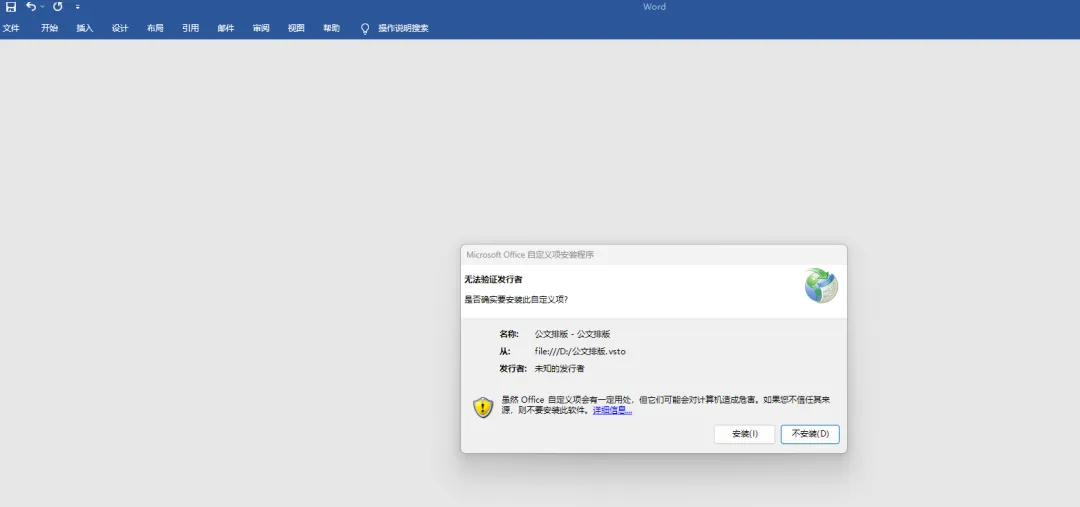1080x507 pixels.
Task: Click the Save icon in quick access toolbar
Action: (x=11, y=7)
